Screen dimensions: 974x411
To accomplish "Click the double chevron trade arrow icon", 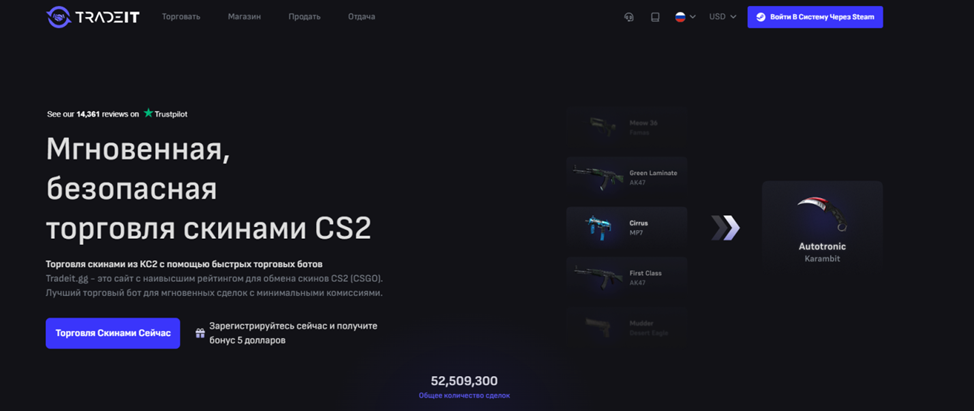I will click(x=726, y=228).
